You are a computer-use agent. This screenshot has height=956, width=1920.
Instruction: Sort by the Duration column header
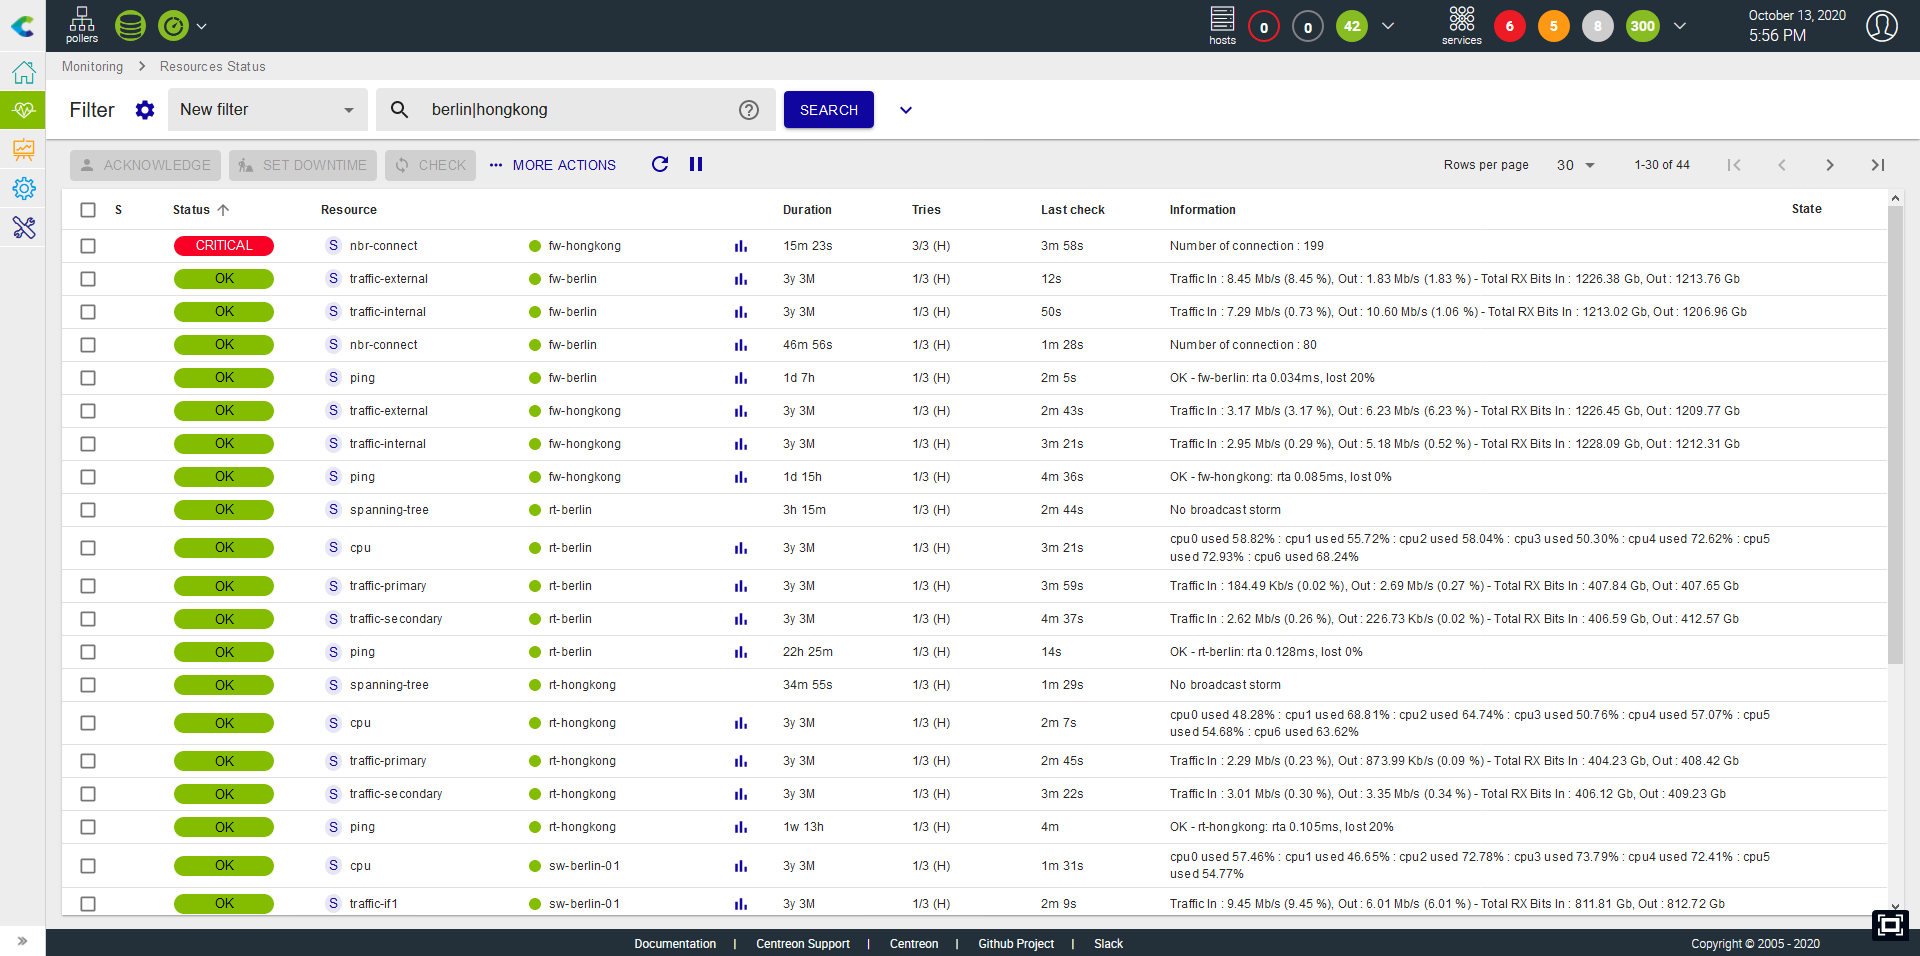(x=807, y=210)
